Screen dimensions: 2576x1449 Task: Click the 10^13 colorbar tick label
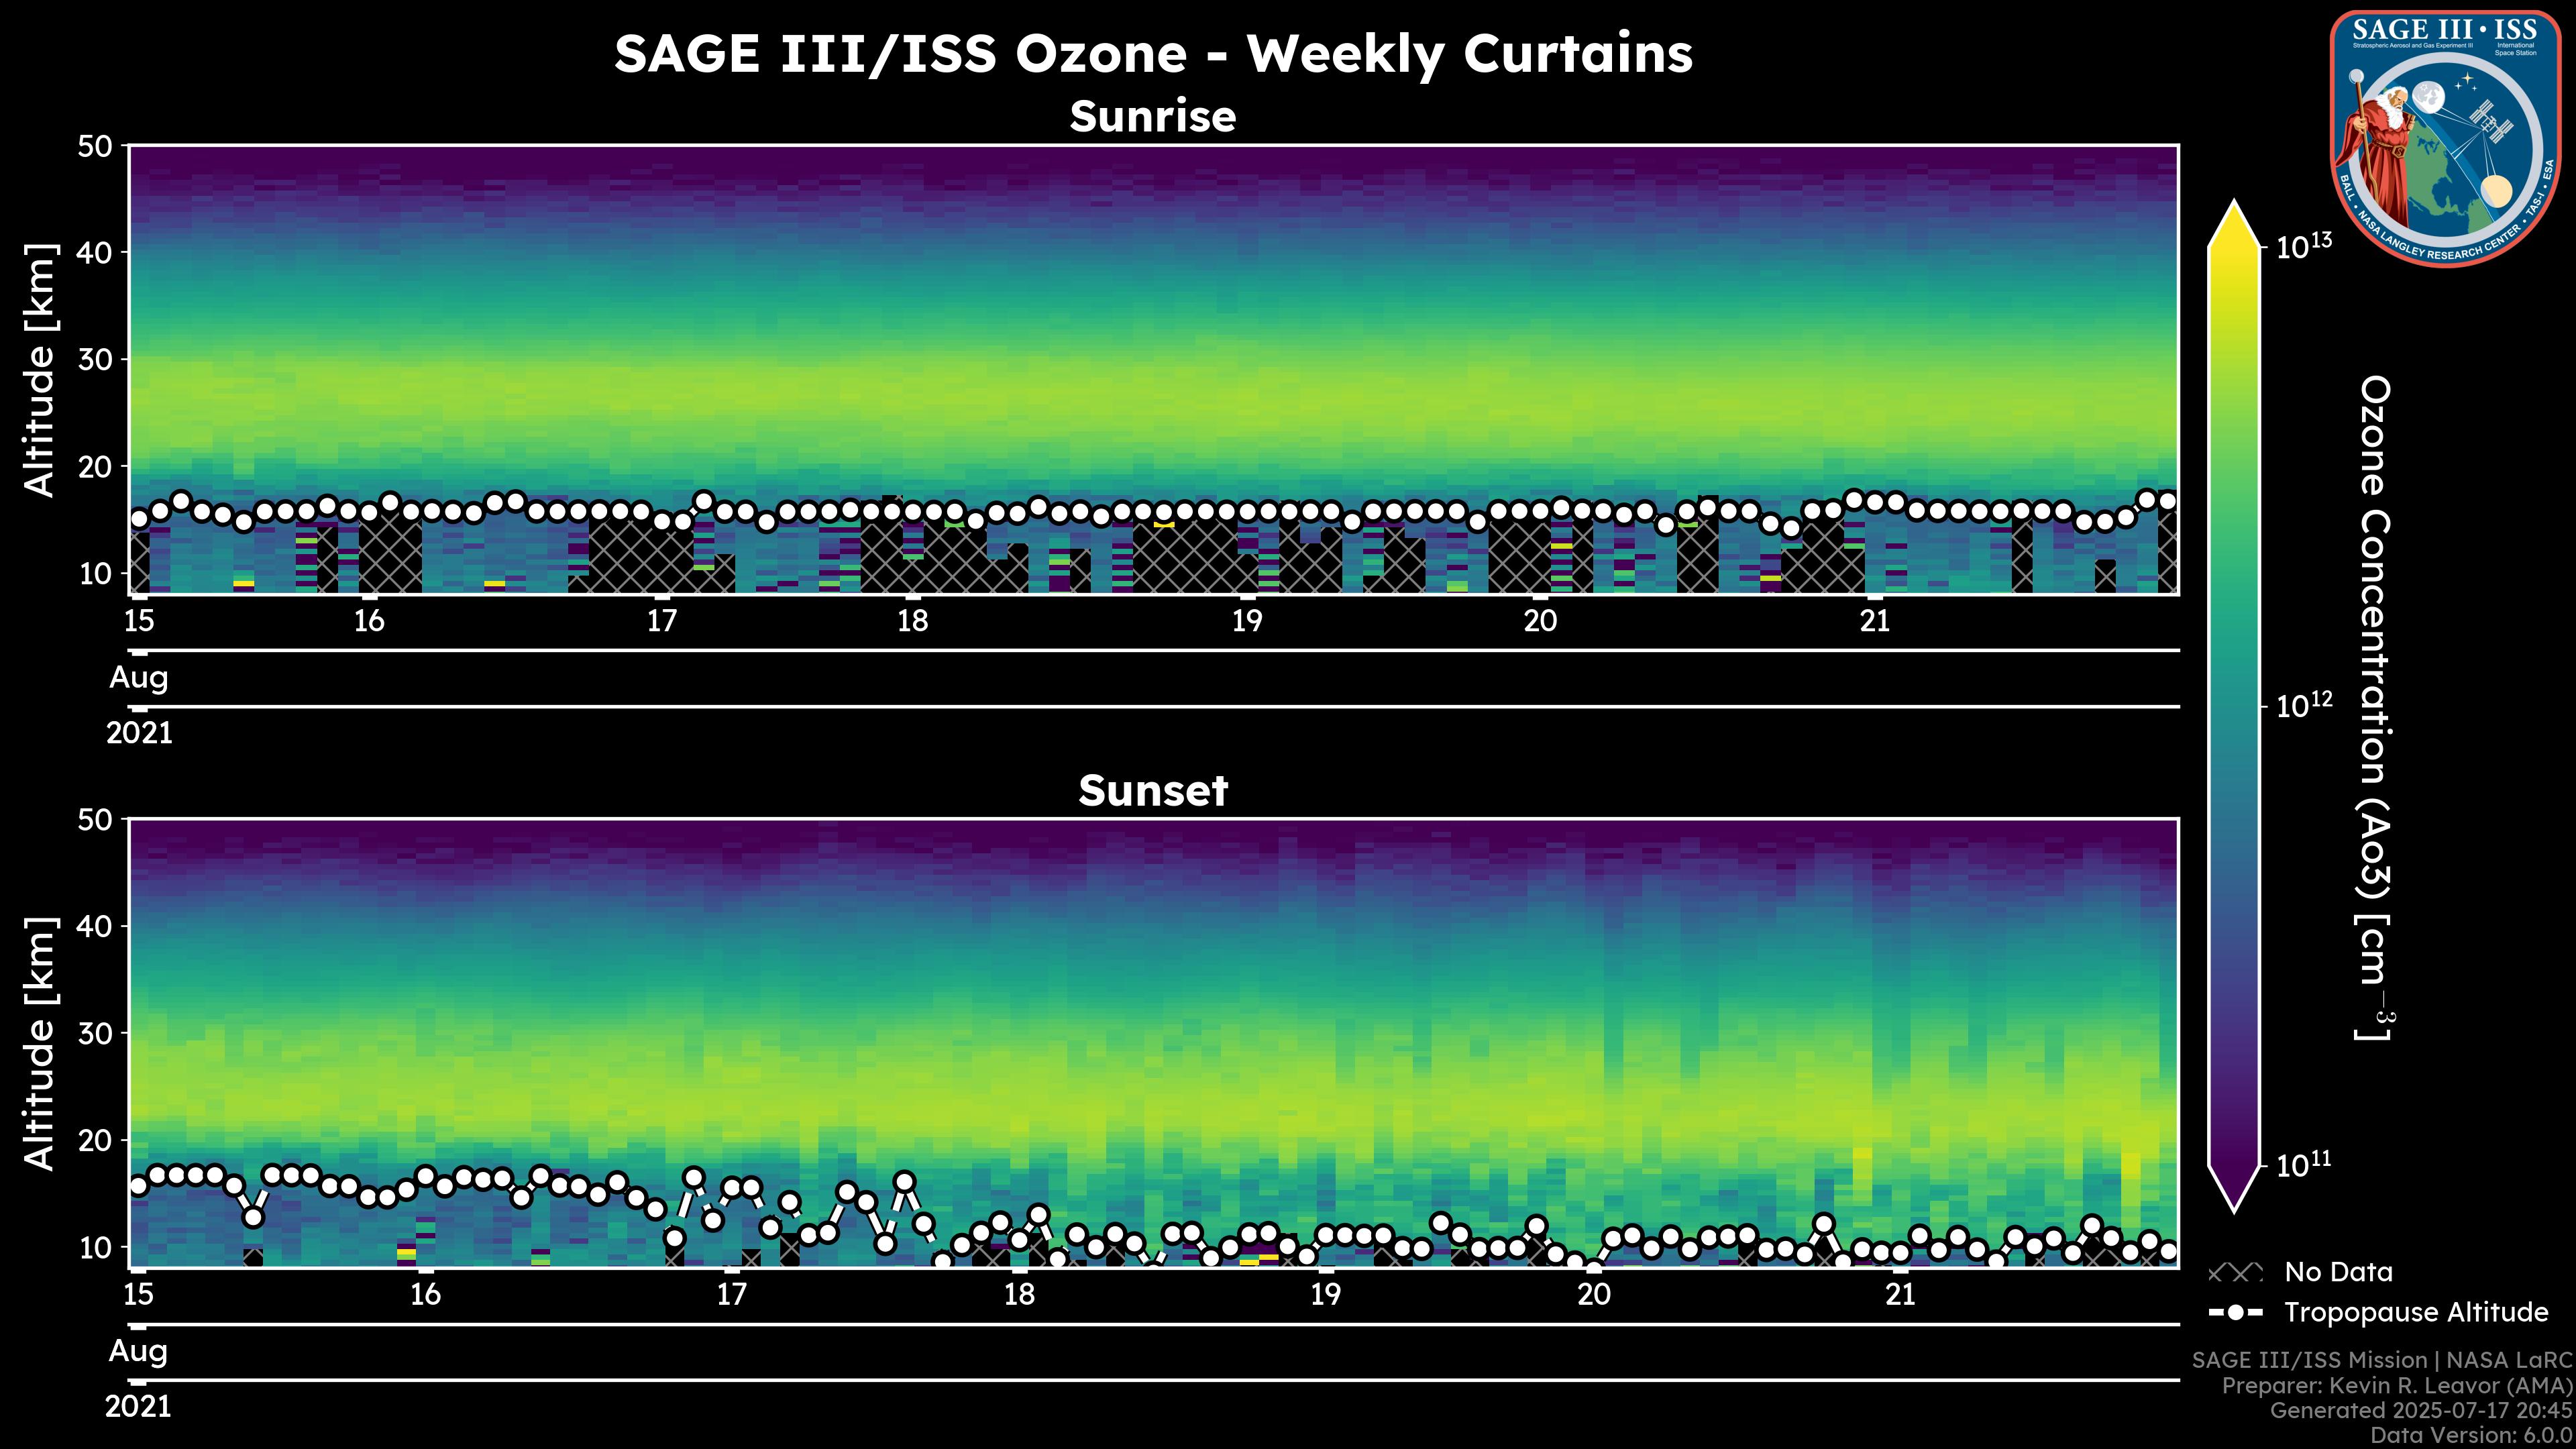pos(2304,246)
